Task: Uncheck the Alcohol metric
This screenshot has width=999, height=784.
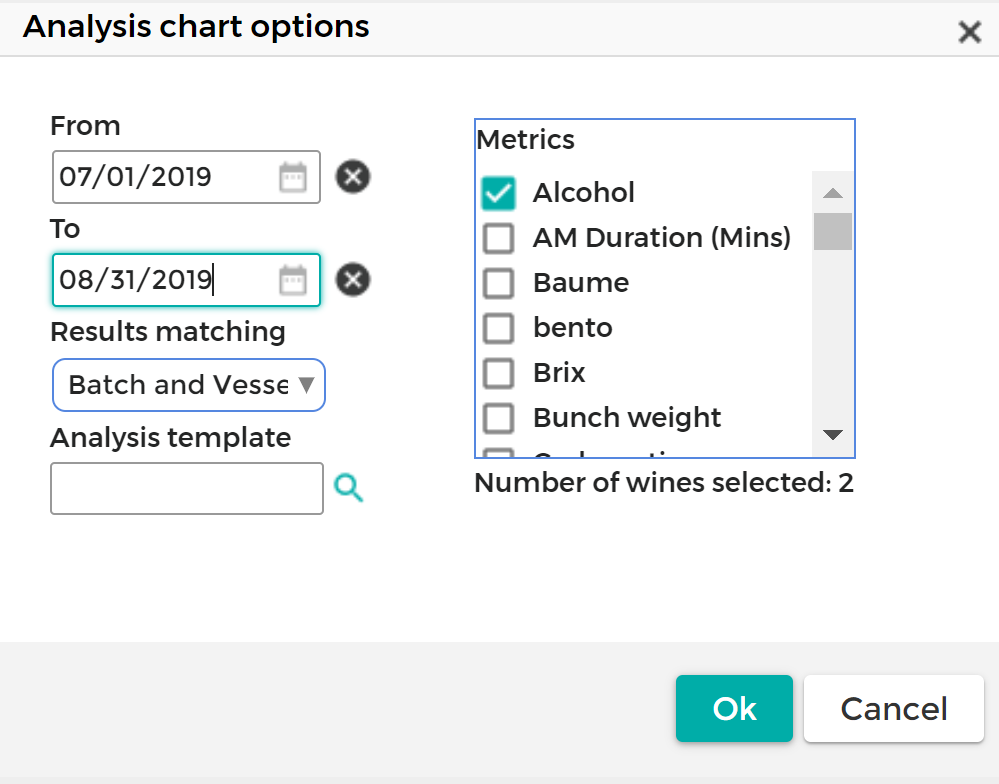Action: tap(498, 193)
